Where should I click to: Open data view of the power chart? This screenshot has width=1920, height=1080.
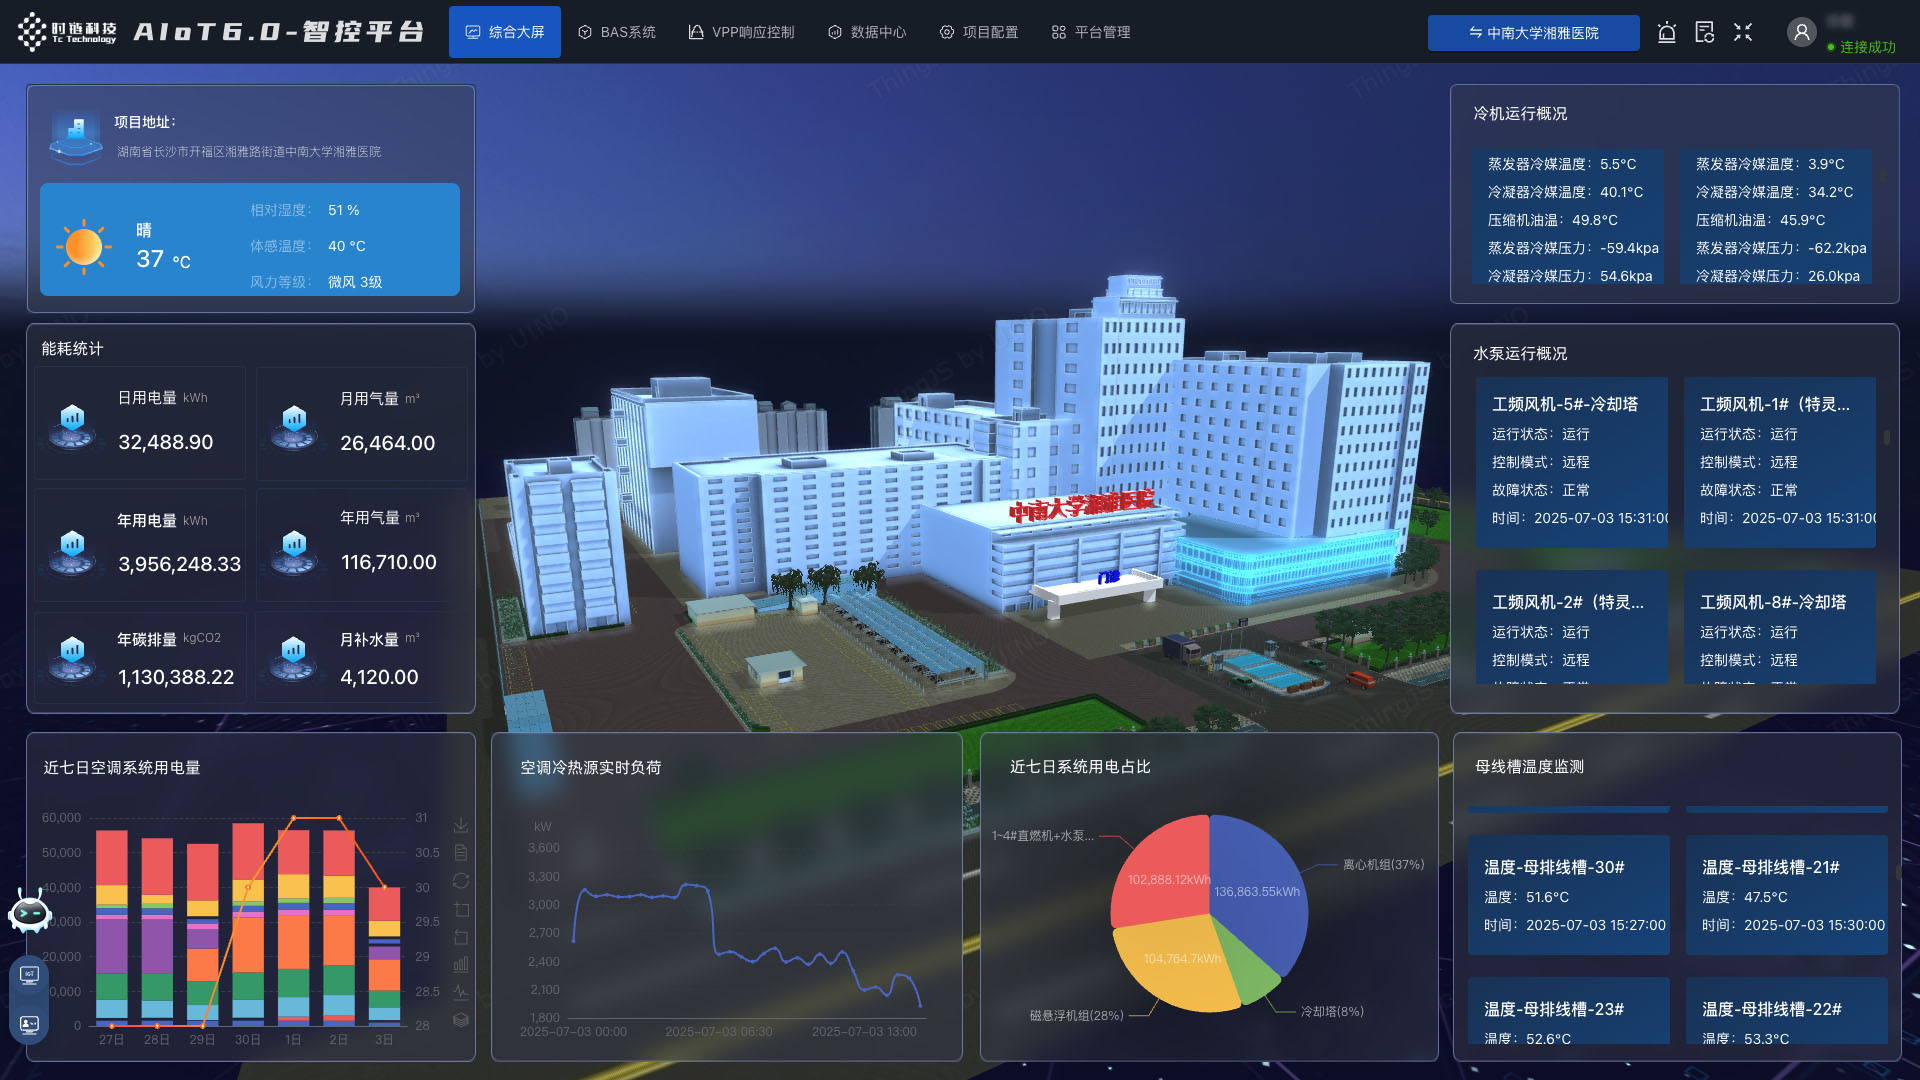(461, 853)
